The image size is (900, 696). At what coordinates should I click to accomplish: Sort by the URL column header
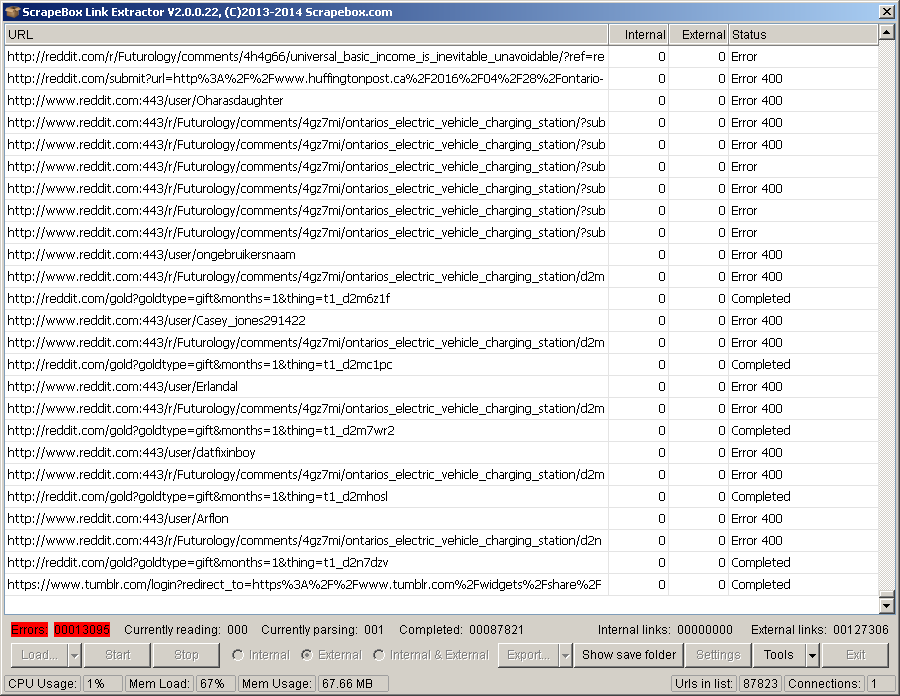point(307,34)
